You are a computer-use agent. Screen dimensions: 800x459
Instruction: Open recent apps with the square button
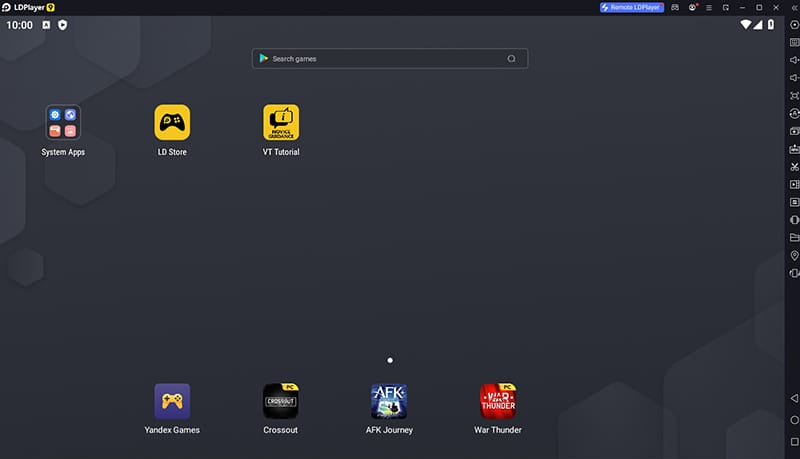pyautogui.click(x=794, y=442)
